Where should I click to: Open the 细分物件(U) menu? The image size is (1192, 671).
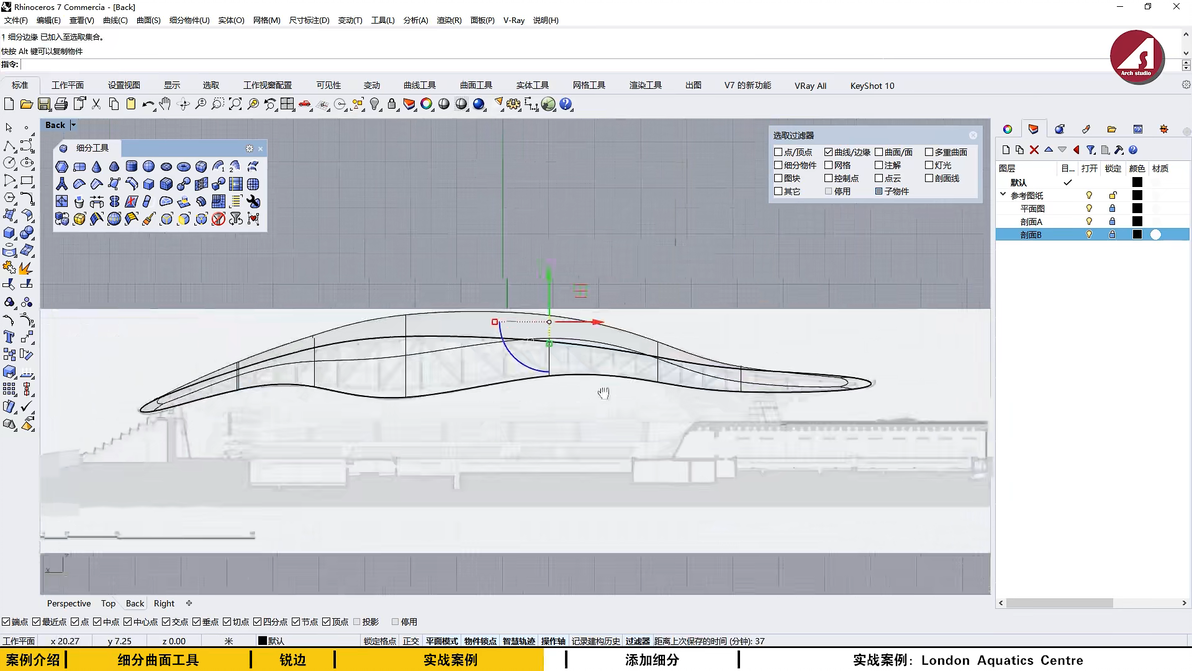[189, 20]
